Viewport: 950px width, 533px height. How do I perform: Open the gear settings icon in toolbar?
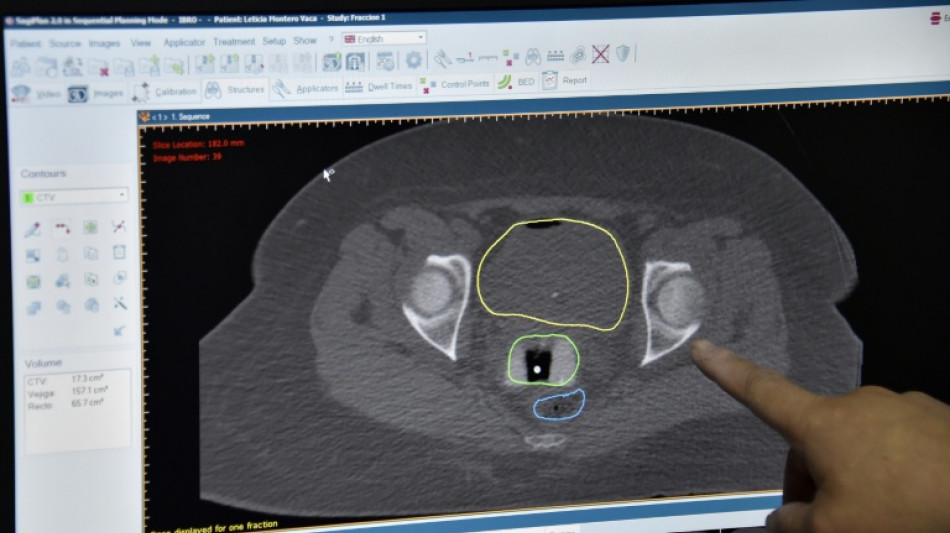(x=413, y=60)
